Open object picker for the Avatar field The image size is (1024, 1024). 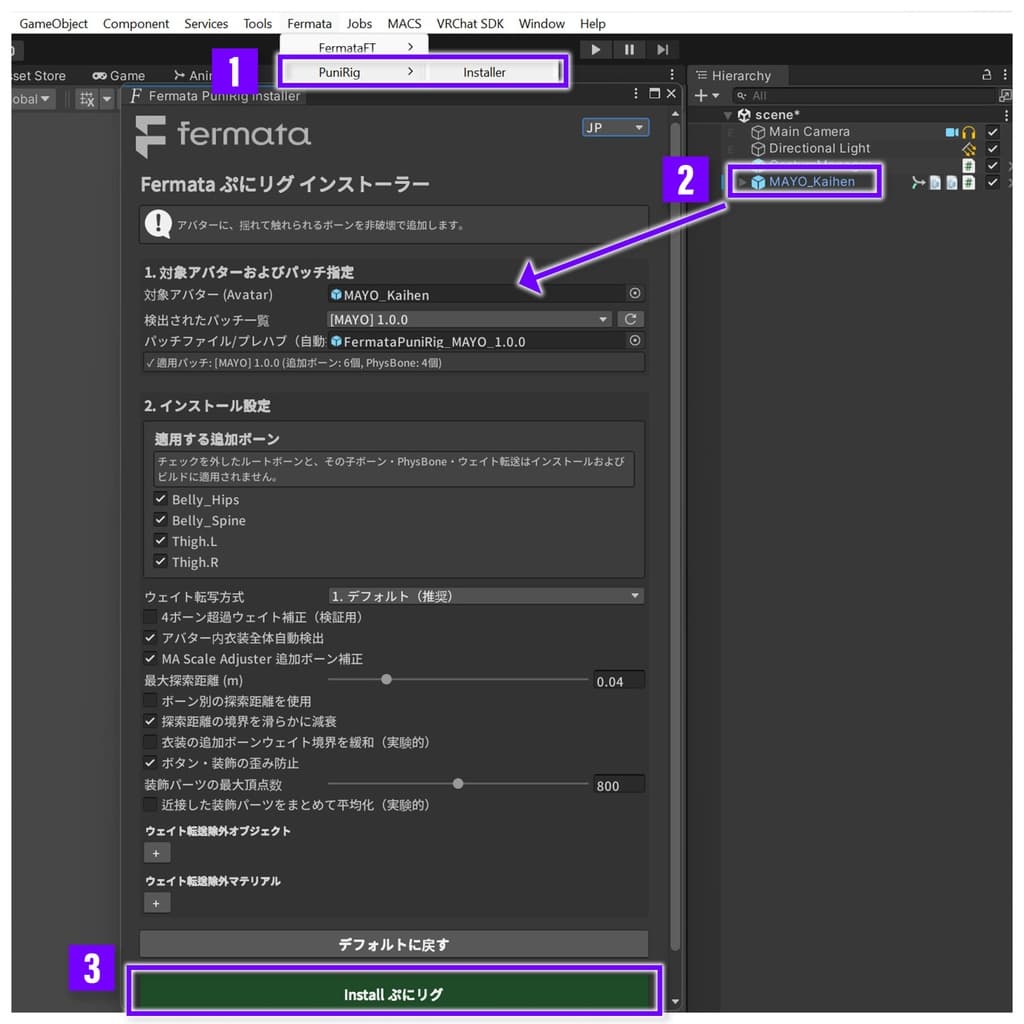point(635,293)
